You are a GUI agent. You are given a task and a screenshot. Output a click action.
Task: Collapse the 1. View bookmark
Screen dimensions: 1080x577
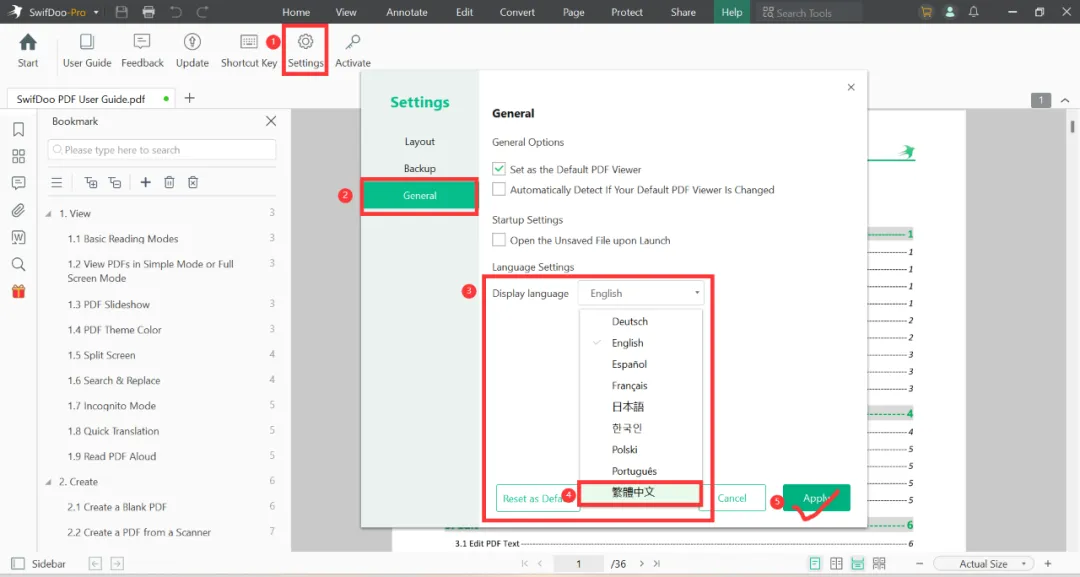pos(48,214)
